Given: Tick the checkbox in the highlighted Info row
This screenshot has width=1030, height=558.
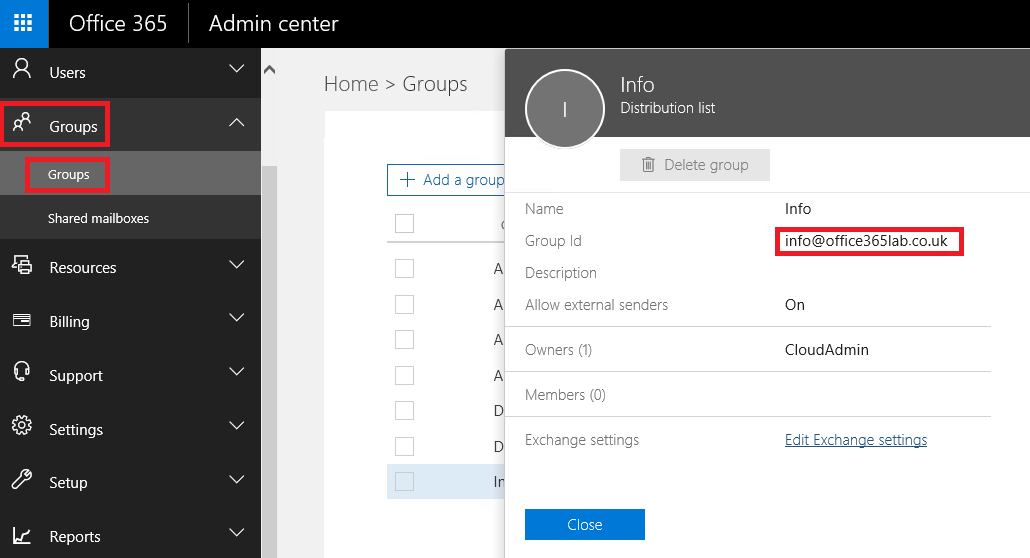Looking at the screenshot, I should (405, 481).
